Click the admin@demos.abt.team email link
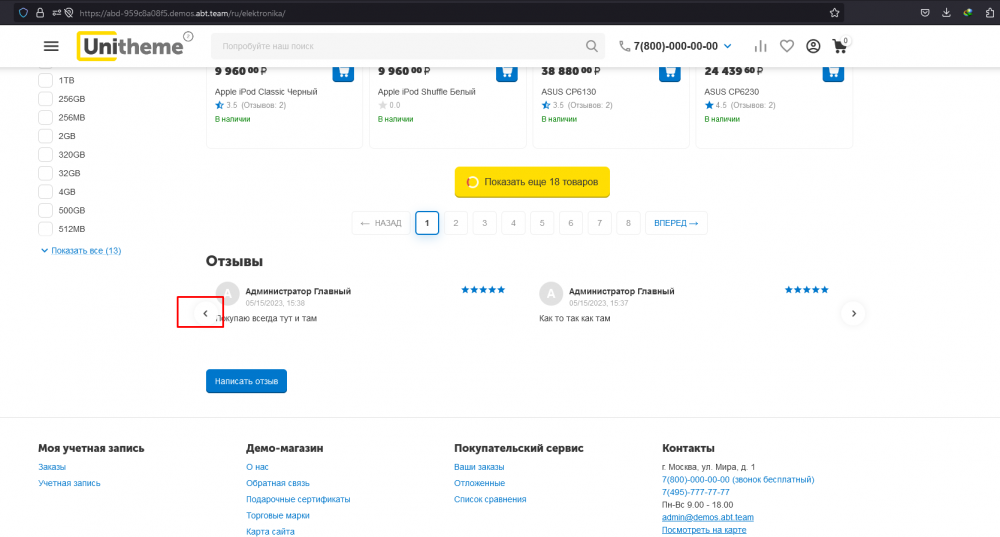This screenshot has height=537, width=1000. click(x=707, y=517)
